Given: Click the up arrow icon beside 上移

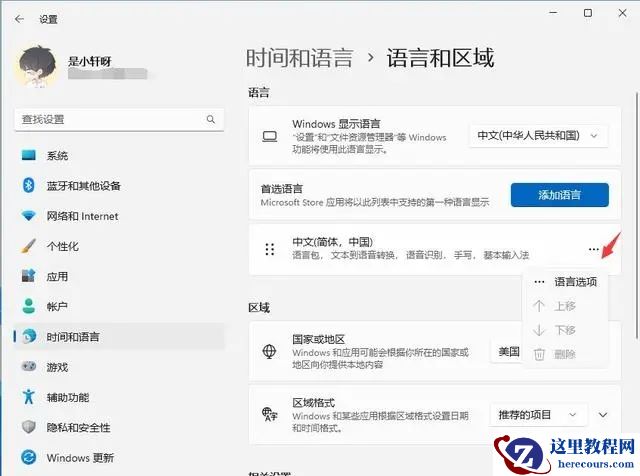Looking at the screenshot, I should 539,306.
